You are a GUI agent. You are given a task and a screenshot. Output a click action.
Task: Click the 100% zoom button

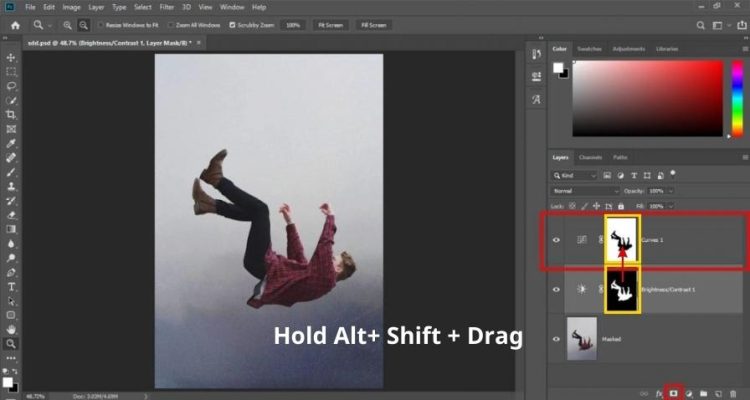[x=293, y=25]
